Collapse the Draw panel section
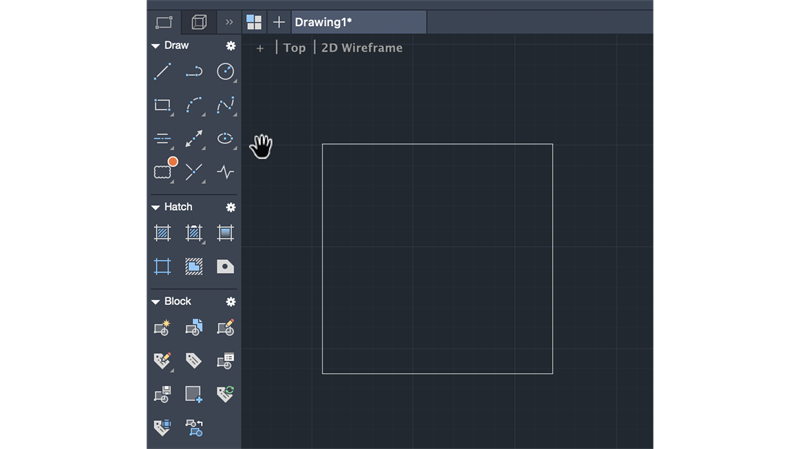Screen dimensions: 800x449 [156, 46]
